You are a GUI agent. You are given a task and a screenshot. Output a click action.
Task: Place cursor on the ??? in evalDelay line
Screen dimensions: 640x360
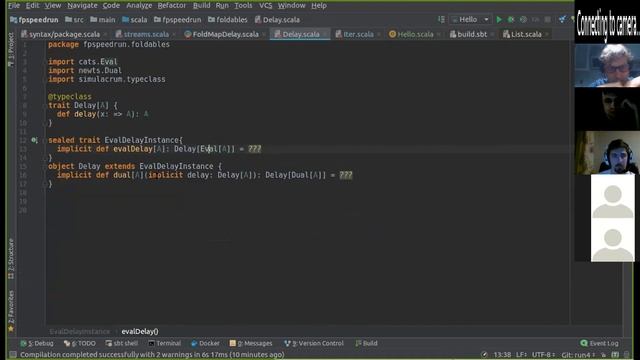(x=254, y=149)
